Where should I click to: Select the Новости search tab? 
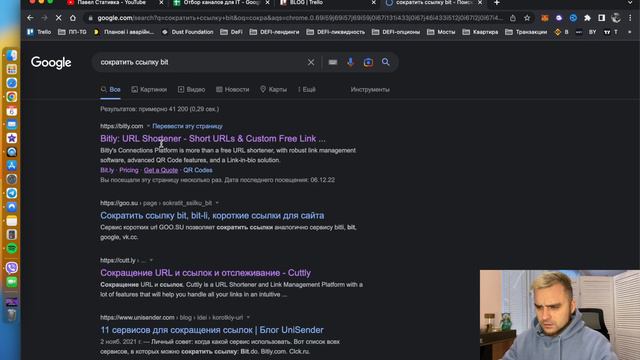pos(232,89)
